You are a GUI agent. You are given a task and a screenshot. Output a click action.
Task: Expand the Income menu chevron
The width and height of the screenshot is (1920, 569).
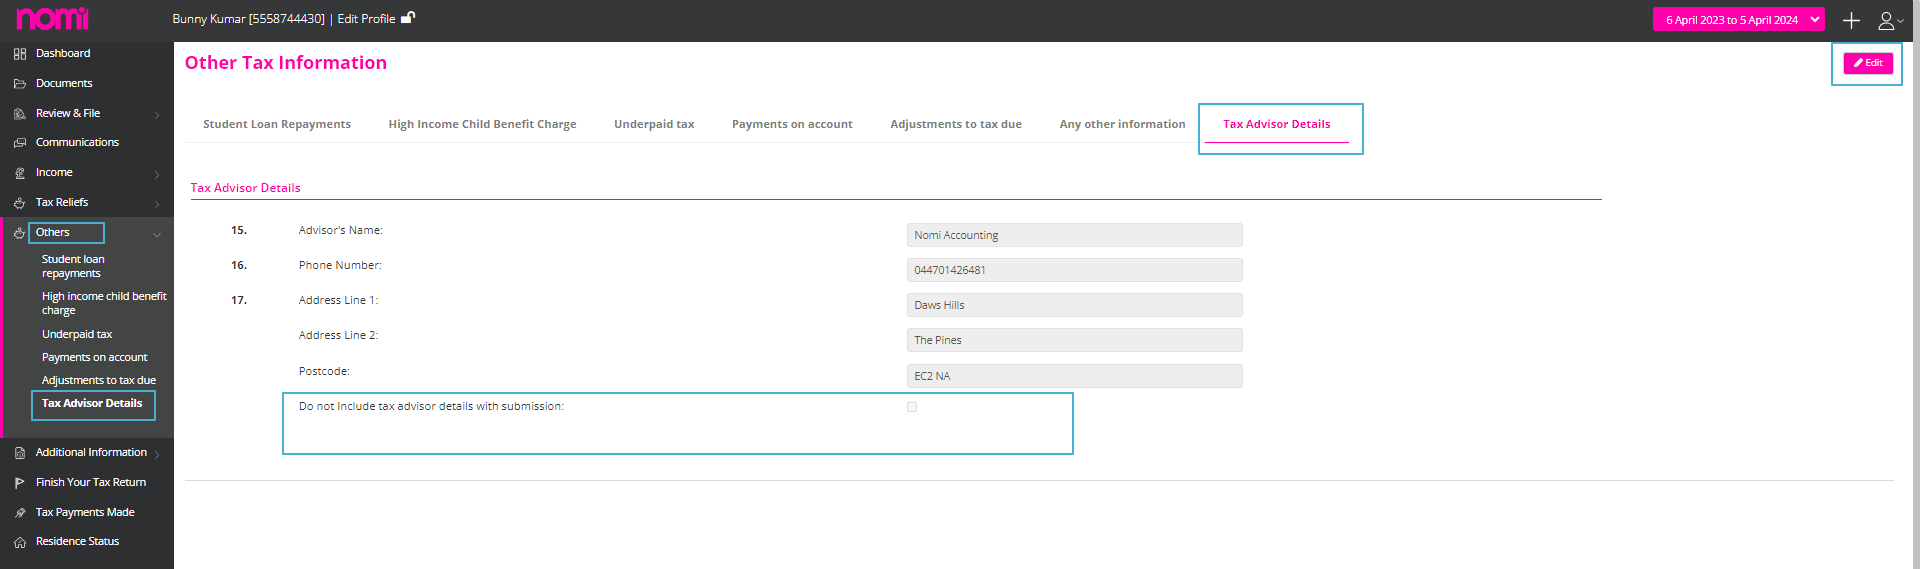[157, 174]
